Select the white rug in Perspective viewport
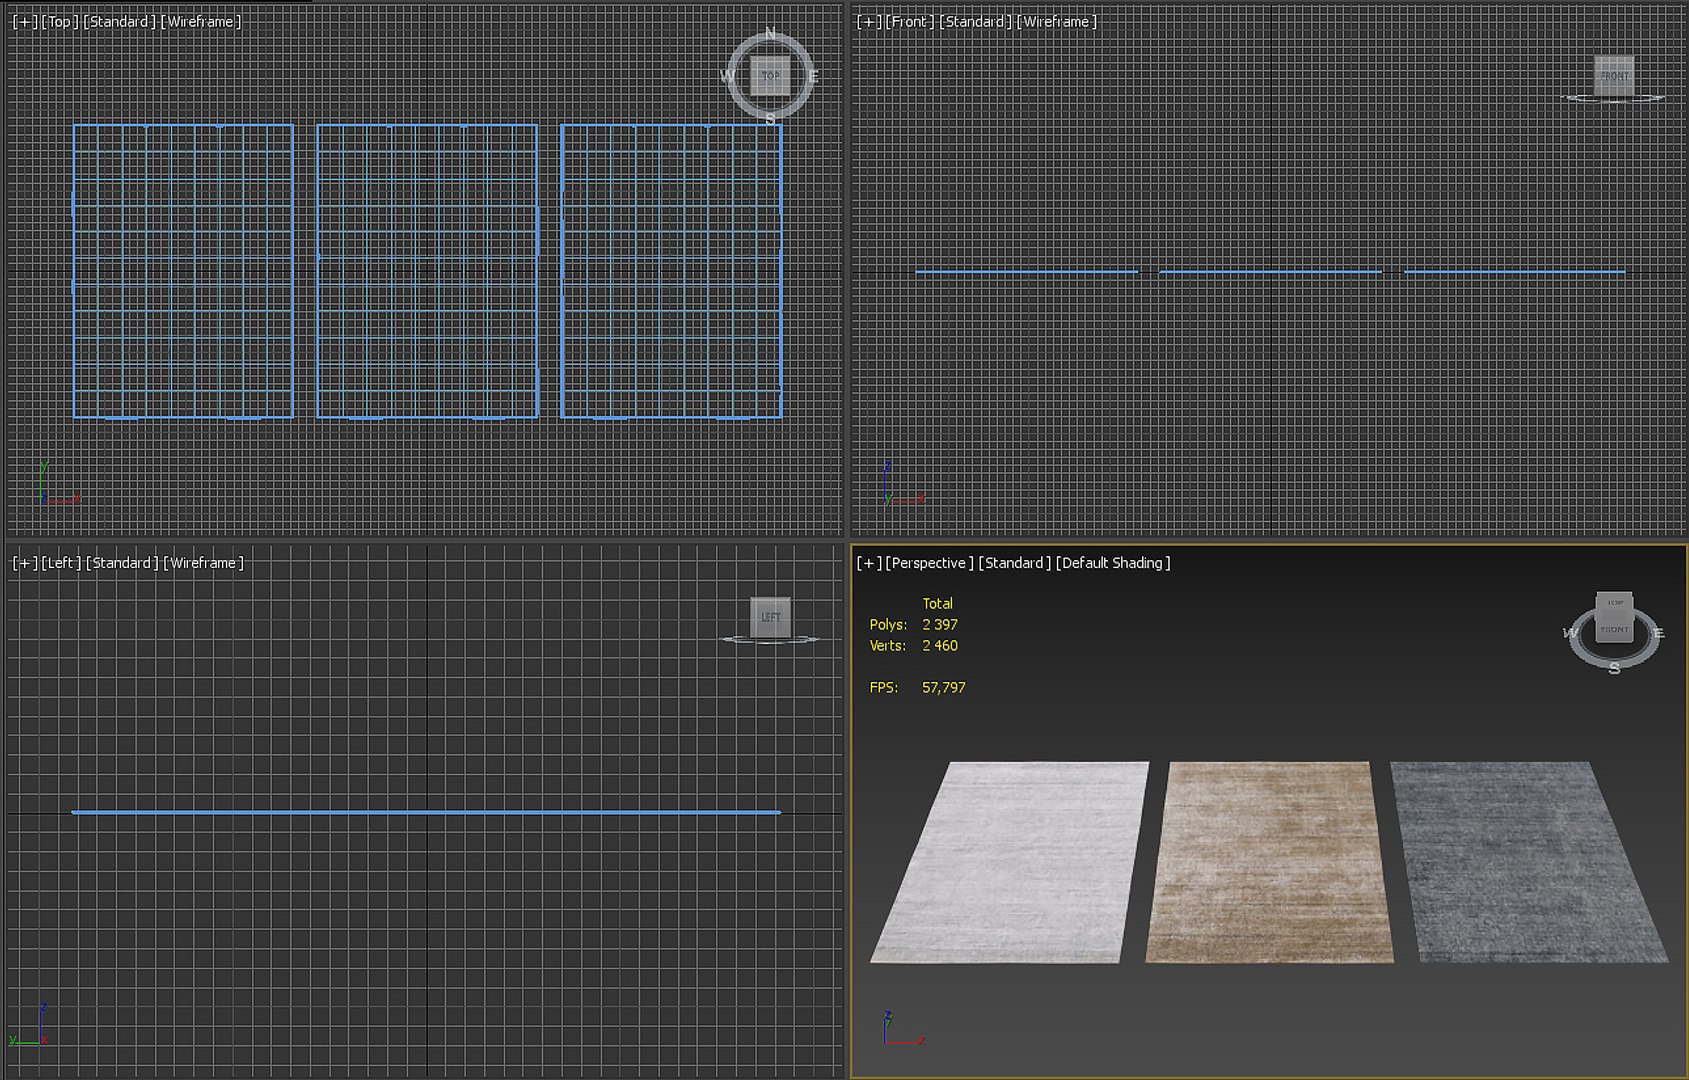This screenshot has height=1080, width=1689. coord(1012,862)
